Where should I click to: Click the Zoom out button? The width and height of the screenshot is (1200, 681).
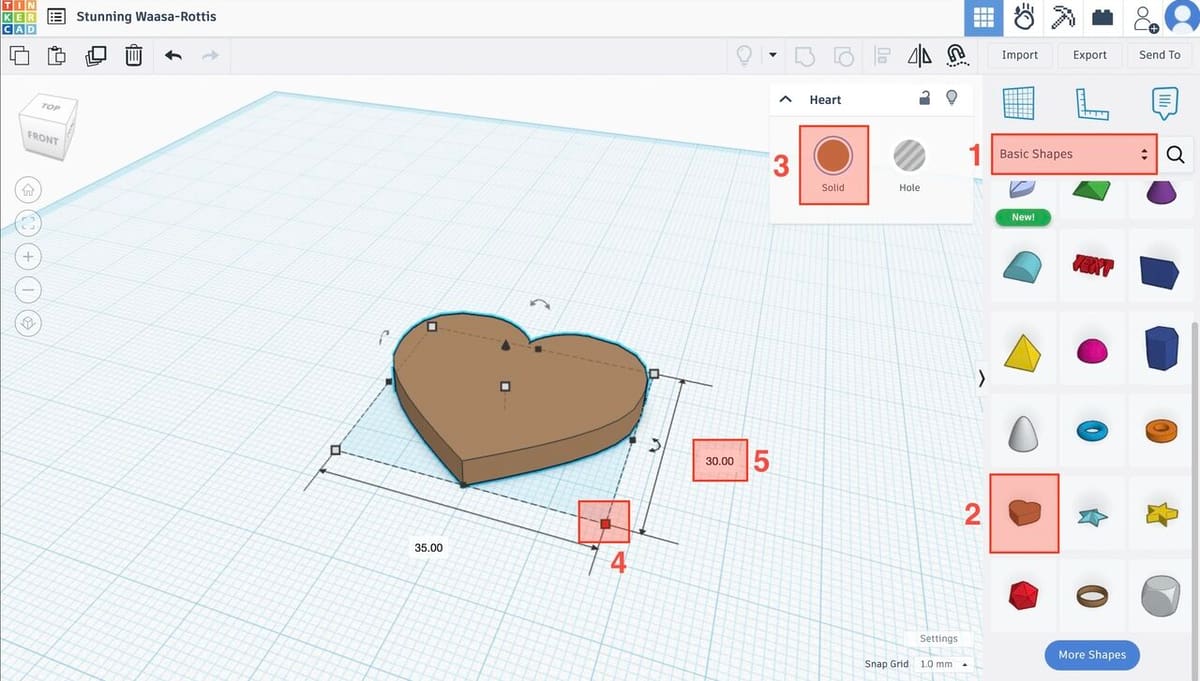pyautogui.click(x=29, y=290)
